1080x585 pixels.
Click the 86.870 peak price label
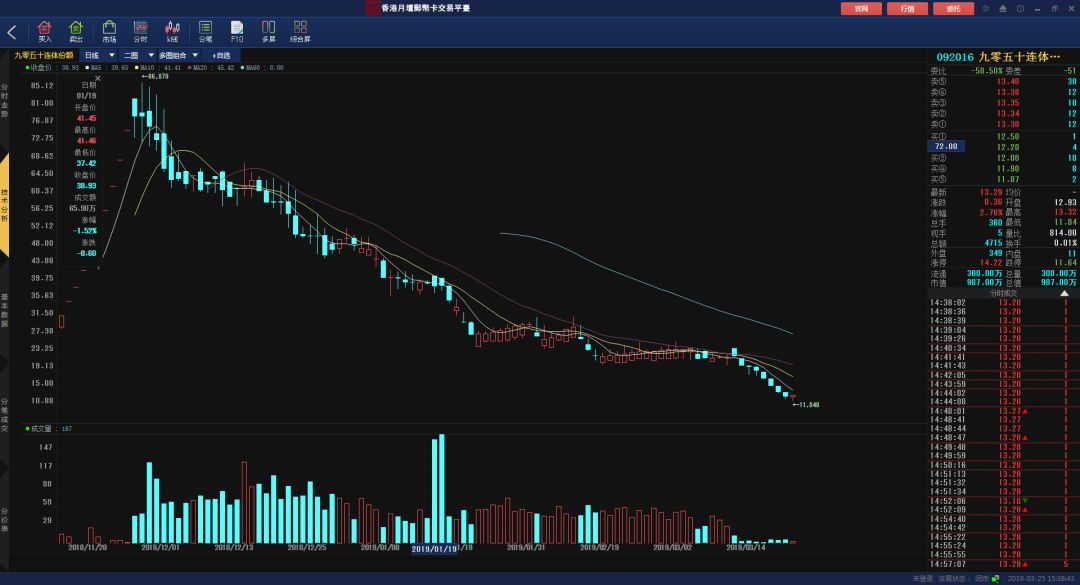[x=155, y=76]
